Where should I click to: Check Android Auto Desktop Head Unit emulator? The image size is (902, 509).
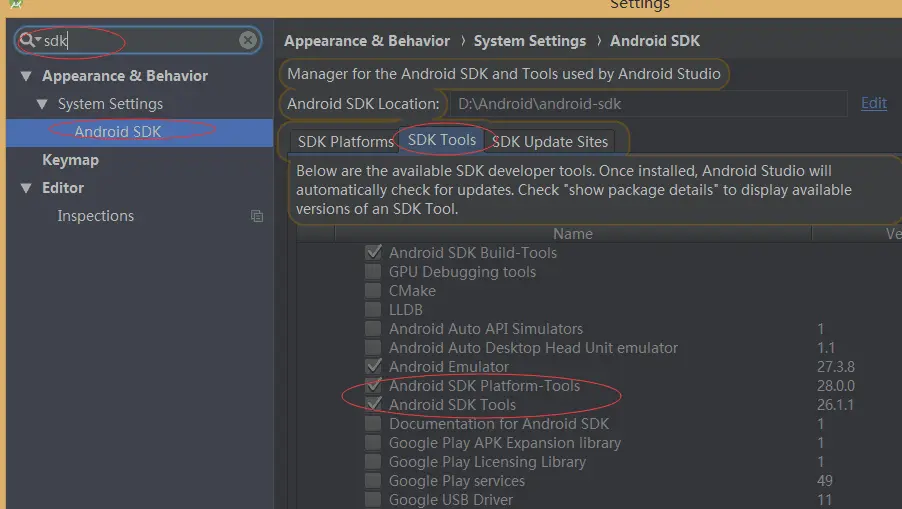[x=373, y=347]
